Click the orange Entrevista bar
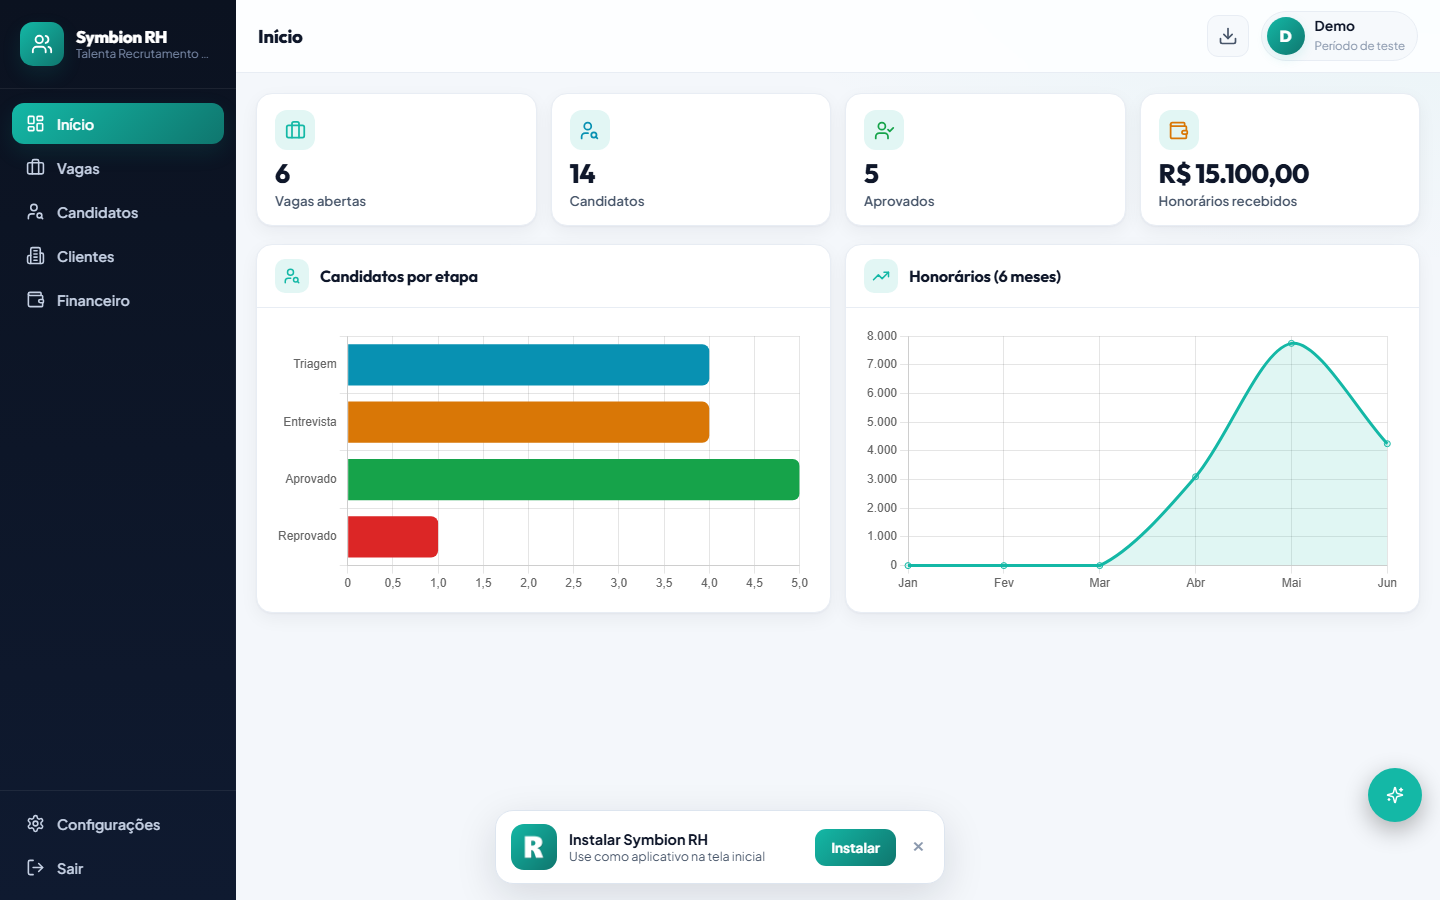This screenshot has width=1440, height=900. pyautogui.click(x=528, y=422)
